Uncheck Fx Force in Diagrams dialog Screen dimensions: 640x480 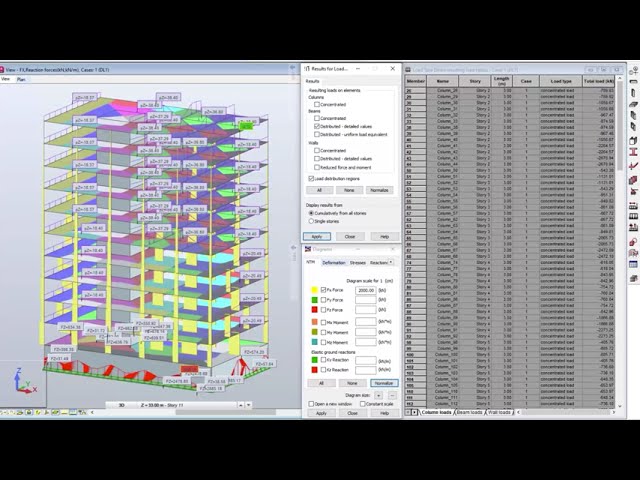(323, 290)
